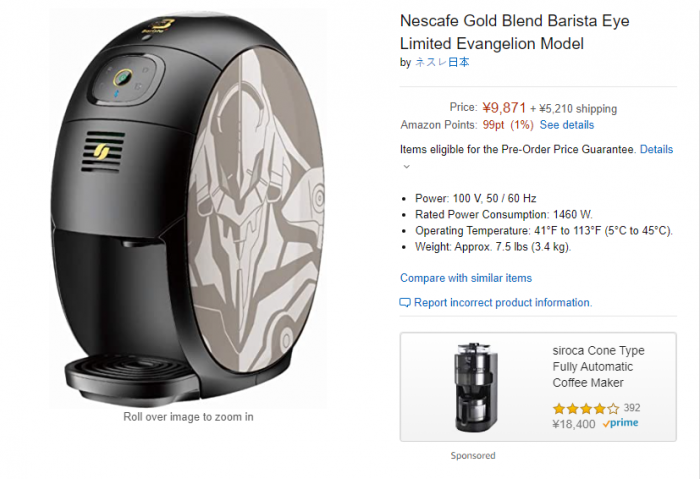
Task: Click Compare with similar items
Action: pos(466,278)
